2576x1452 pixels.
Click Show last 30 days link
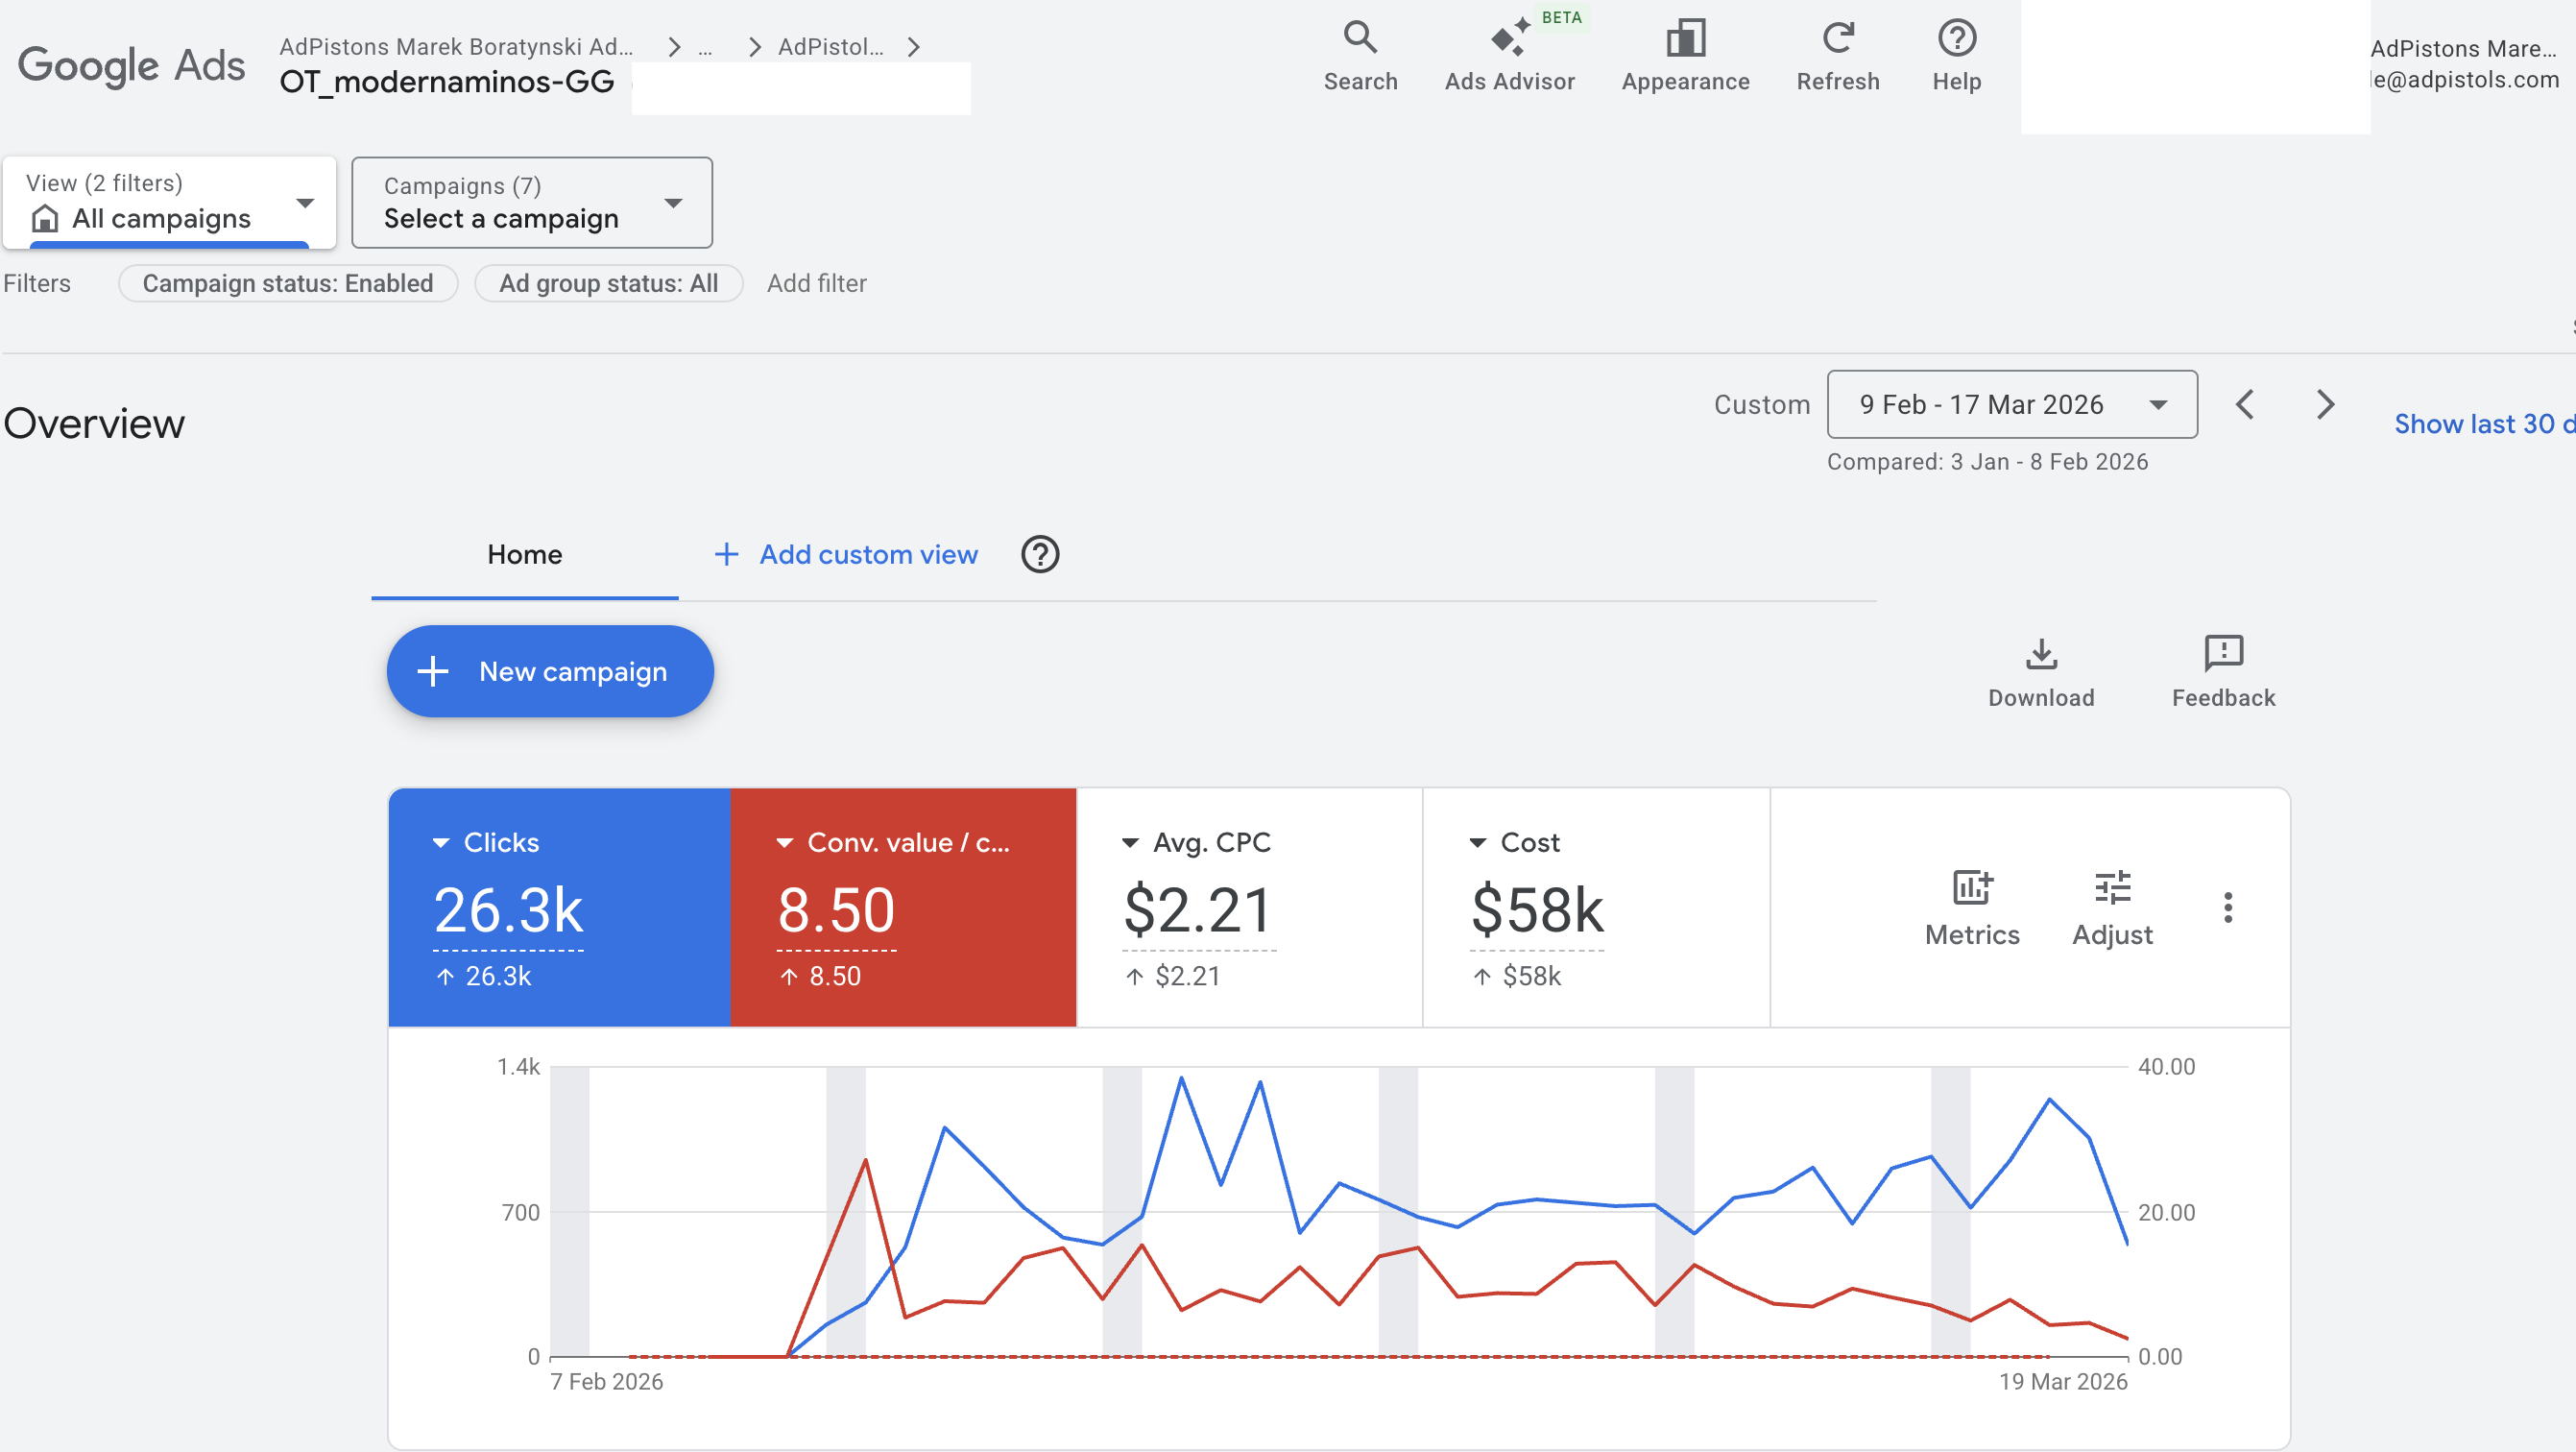pos(2484,424)
